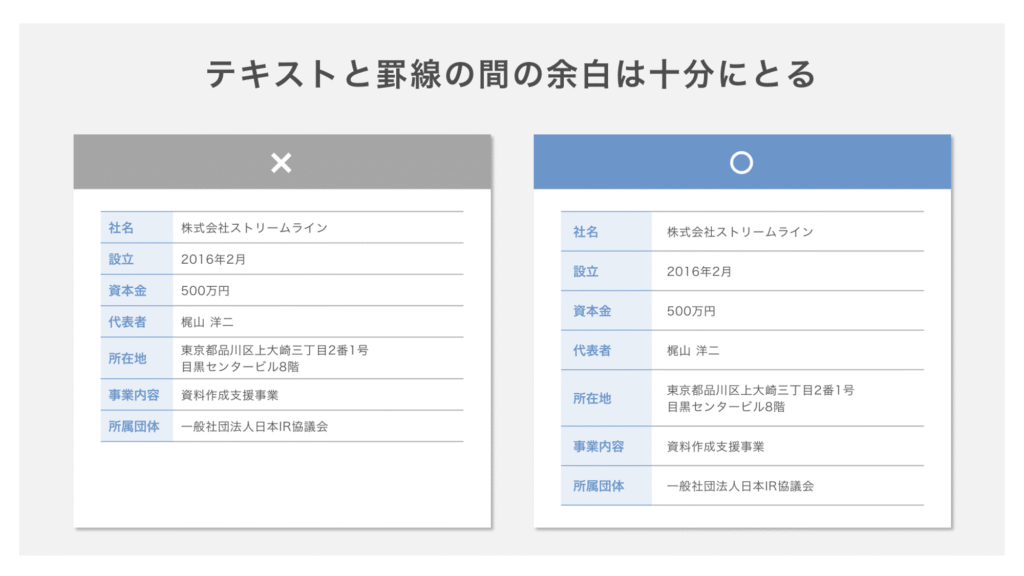This screenshot has height=576, width=1024.
Task: Click 所在地 label in the right table
Action: [x=592, y=398]
